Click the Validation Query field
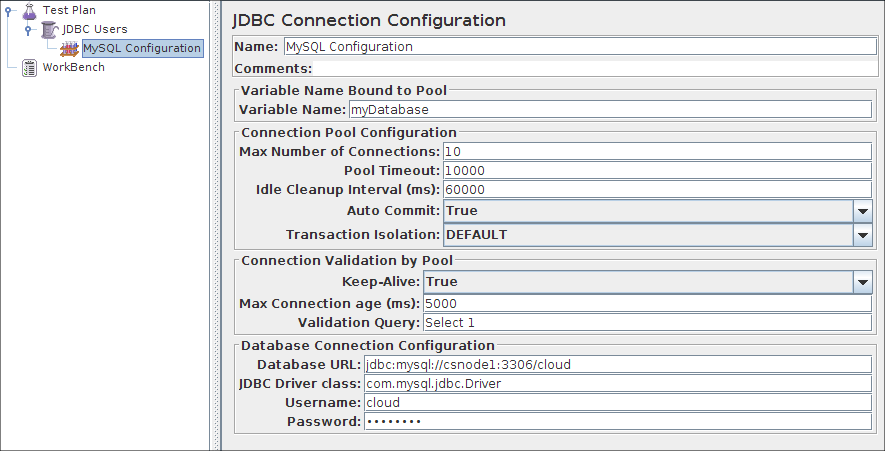This screenshot has width=885, height=451. click(647, 323)
